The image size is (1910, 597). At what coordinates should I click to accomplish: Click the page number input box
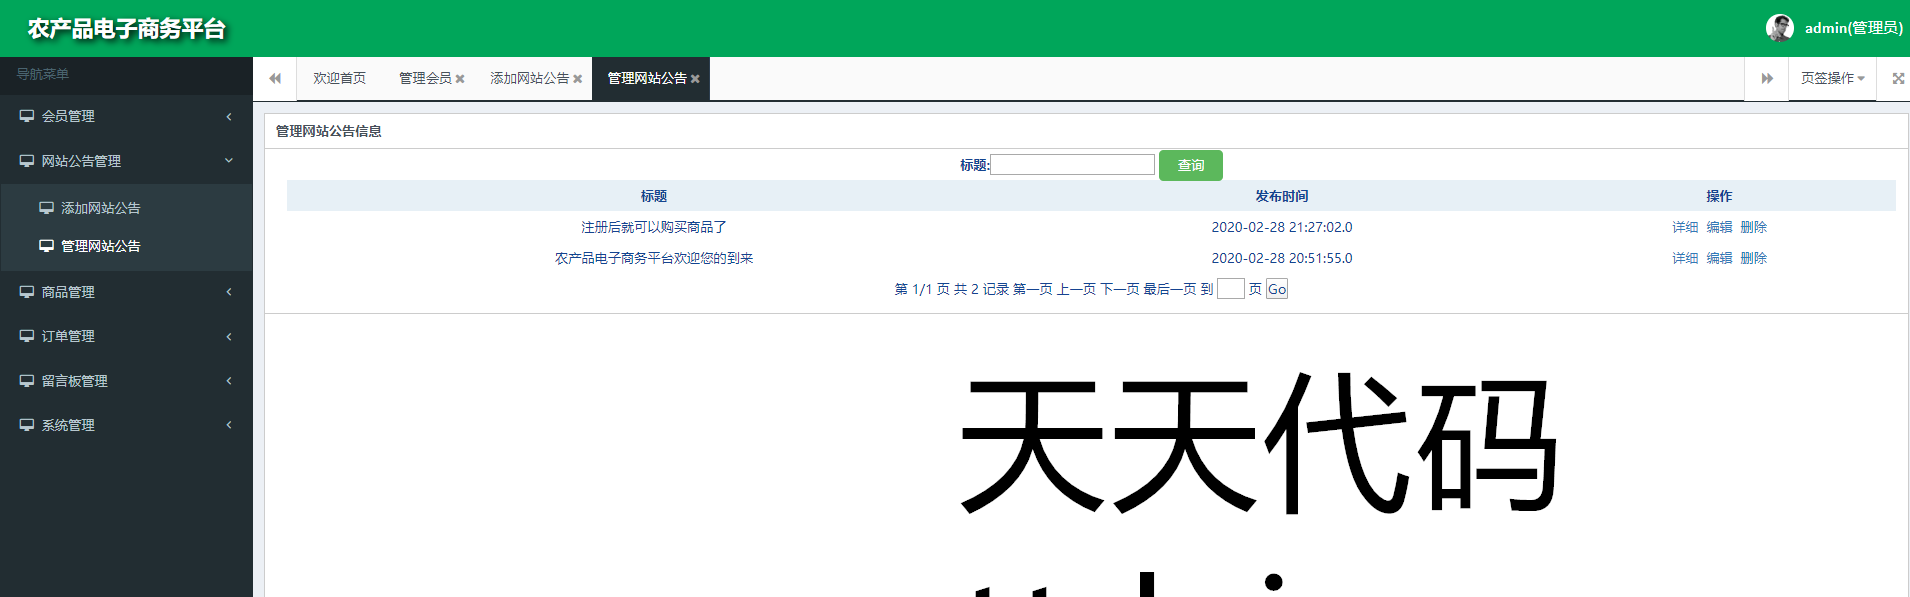pos(1230,289)
